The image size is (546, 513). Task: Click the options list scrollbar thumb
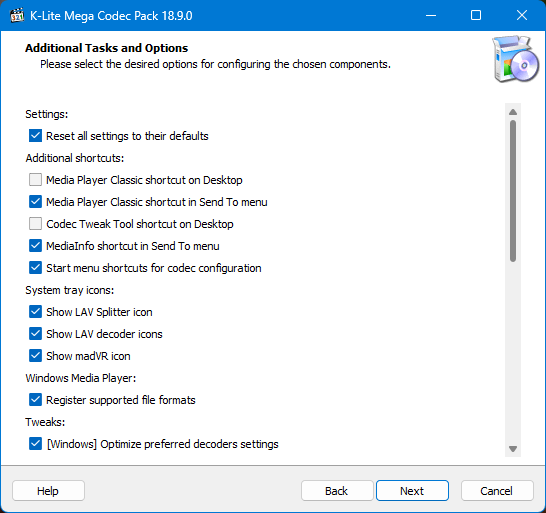pos(513,191)
